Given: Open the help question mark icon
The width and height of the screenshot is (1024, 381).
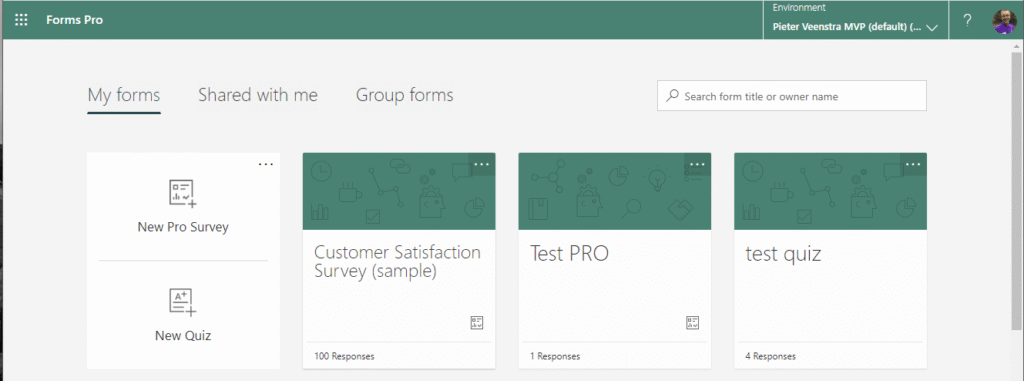Looking at the screenshot, I should (968, 20).
